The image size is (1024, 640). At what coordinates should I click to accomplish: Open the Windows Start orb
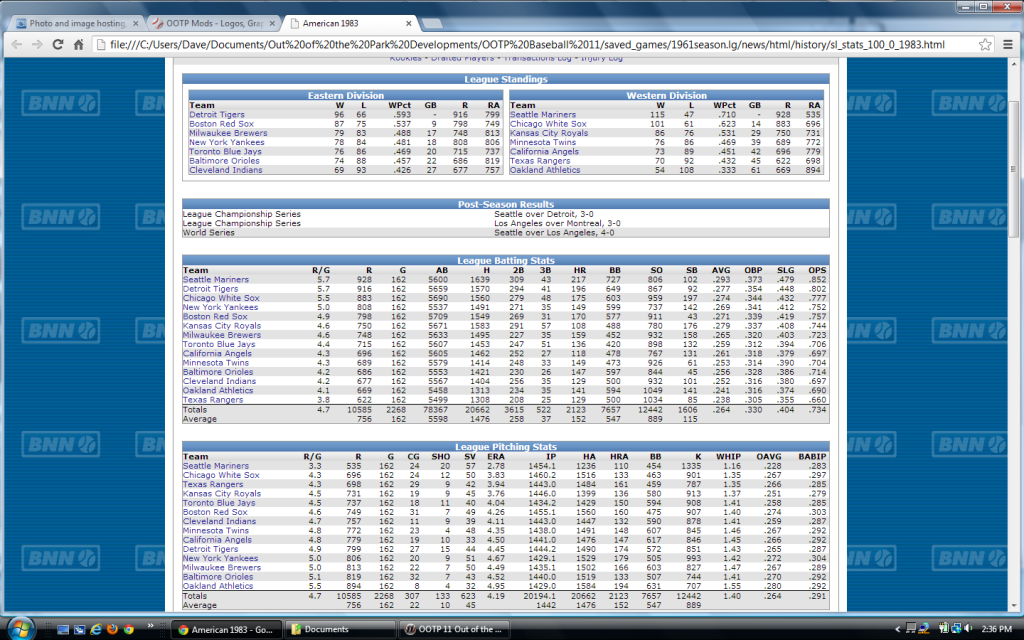click(x=21, y=629)
